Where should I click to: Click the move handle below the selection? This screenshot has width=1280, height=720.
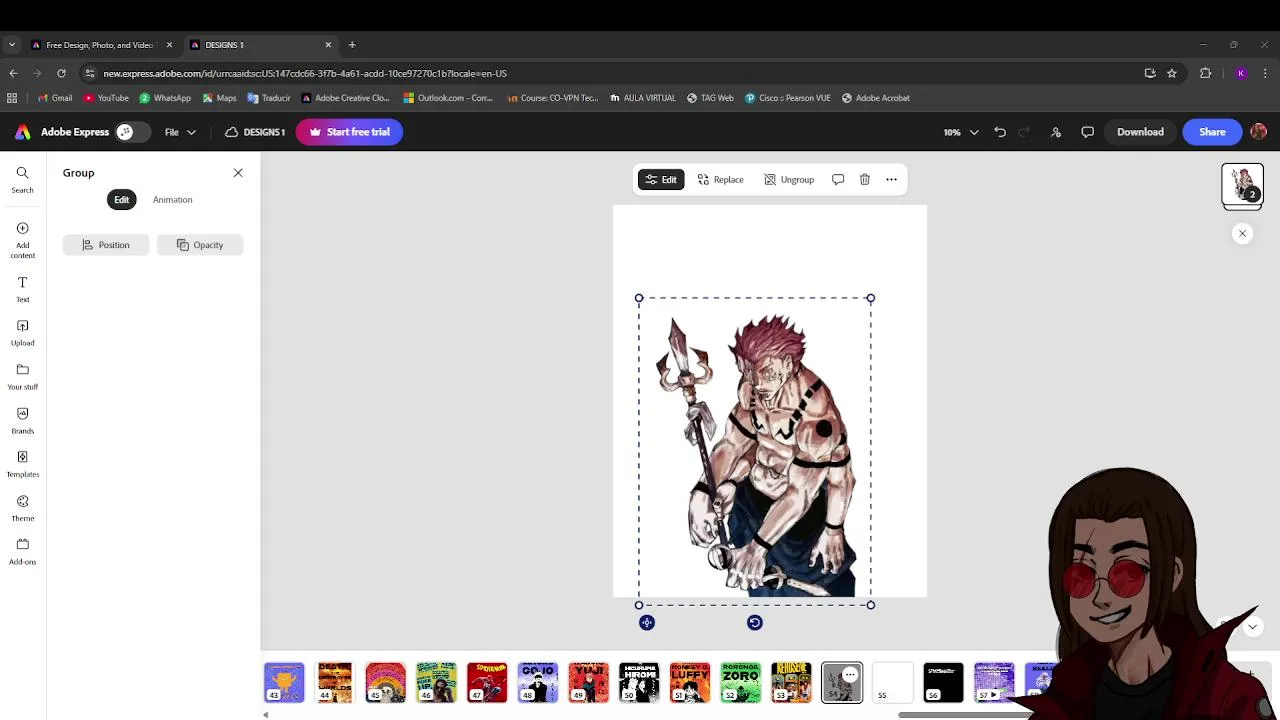point(647,622)
